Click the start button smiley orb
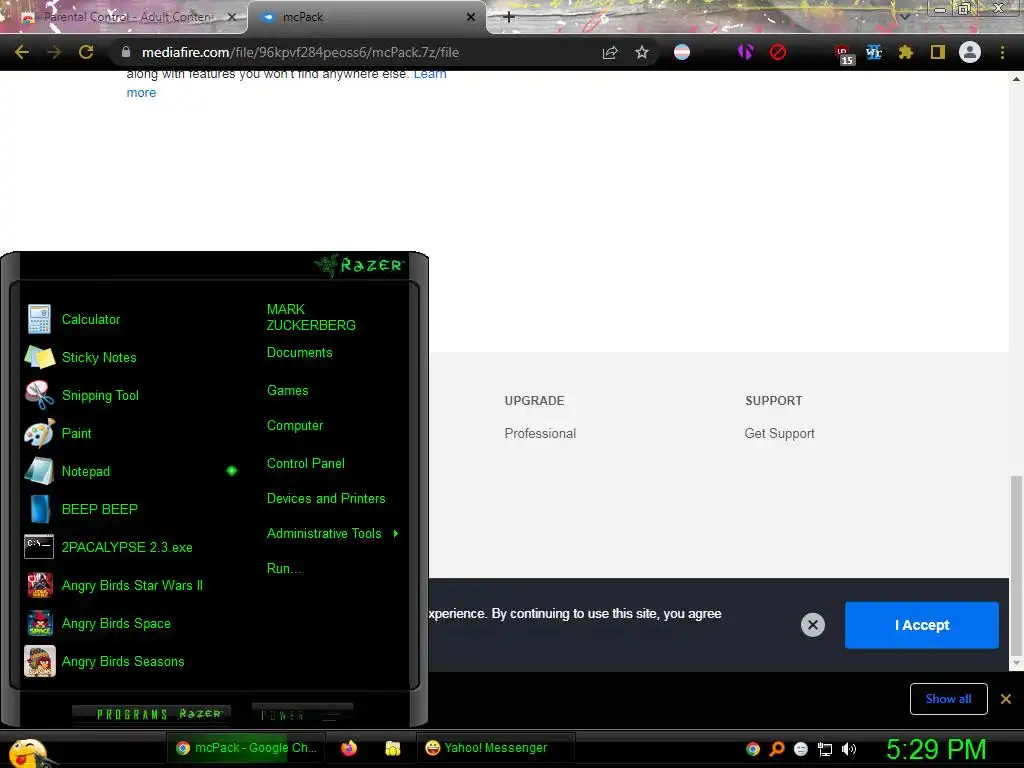This screenshot has height=768, width=1024. click(x=27, y=753)
